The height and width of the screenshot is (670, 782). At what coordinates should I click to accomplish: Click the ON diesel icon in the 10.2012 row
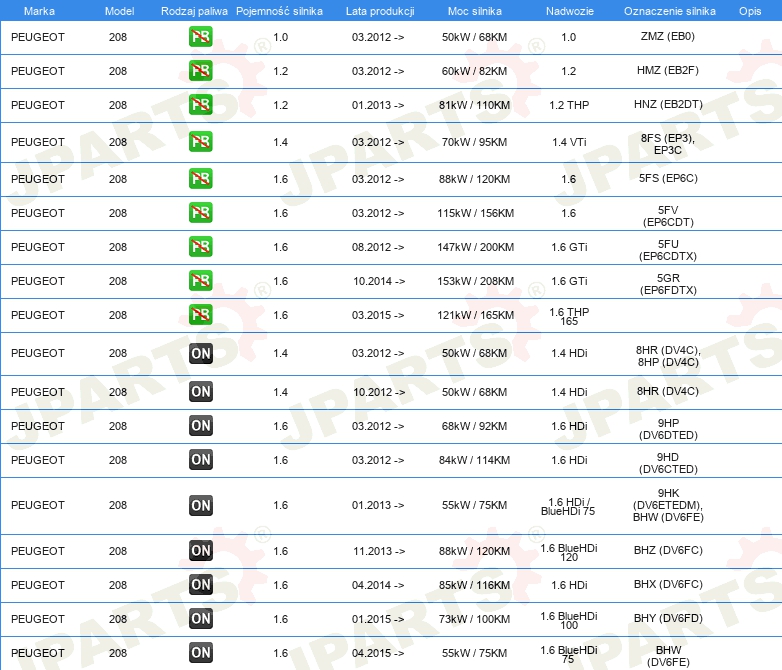(x=200, y=392)
